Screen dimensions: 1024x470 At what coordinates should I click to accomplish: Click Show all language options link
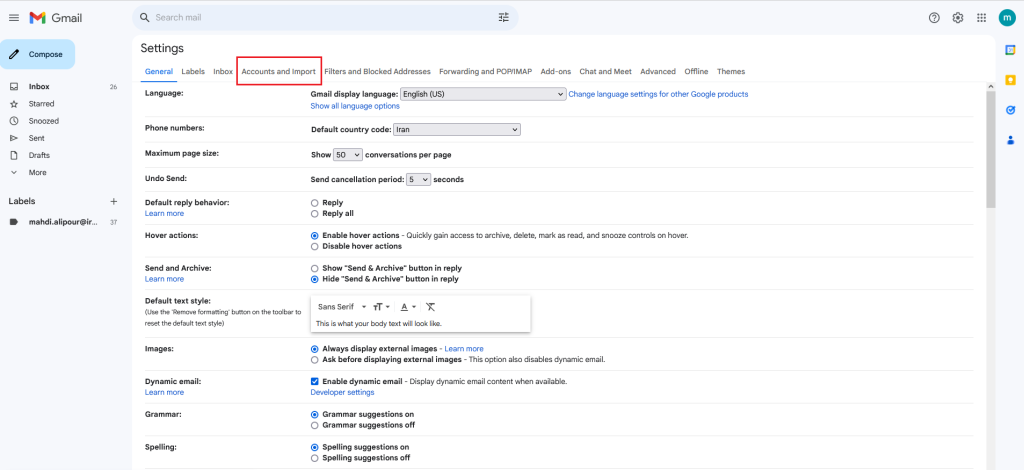click(355, 106)
